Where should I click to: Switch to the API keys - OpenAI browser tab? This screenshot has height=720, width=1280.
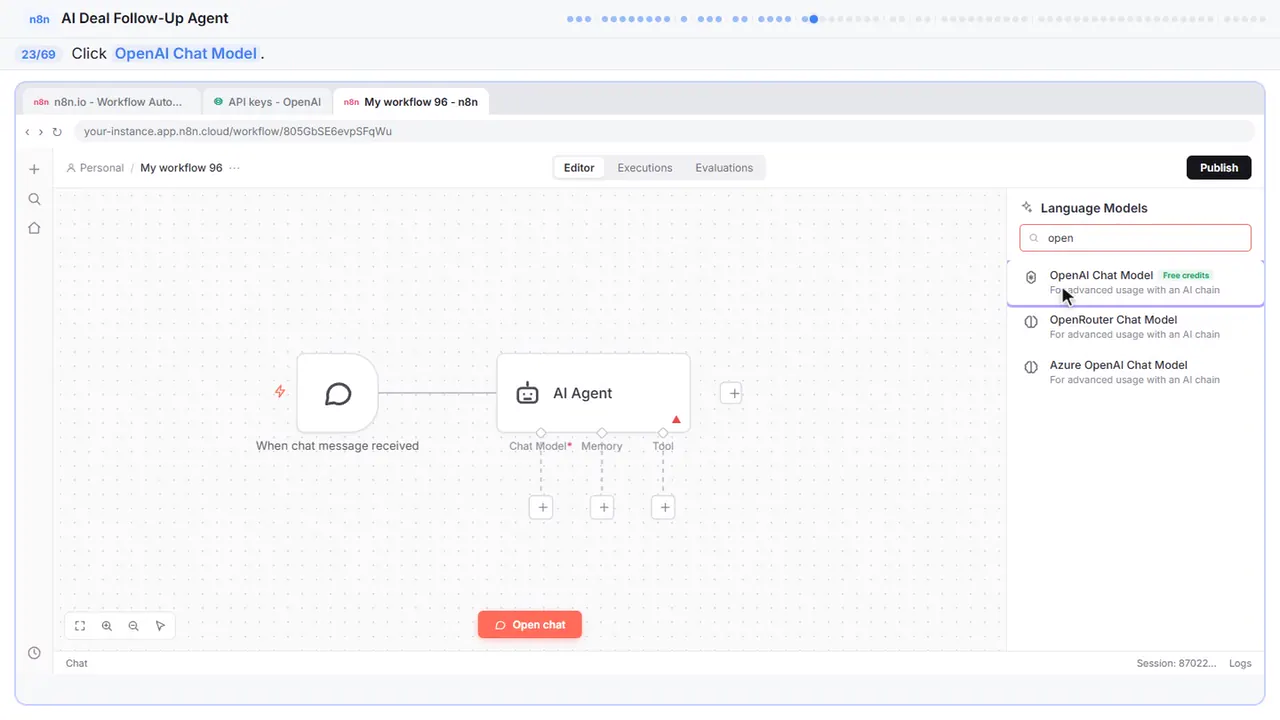click(267, 102)
